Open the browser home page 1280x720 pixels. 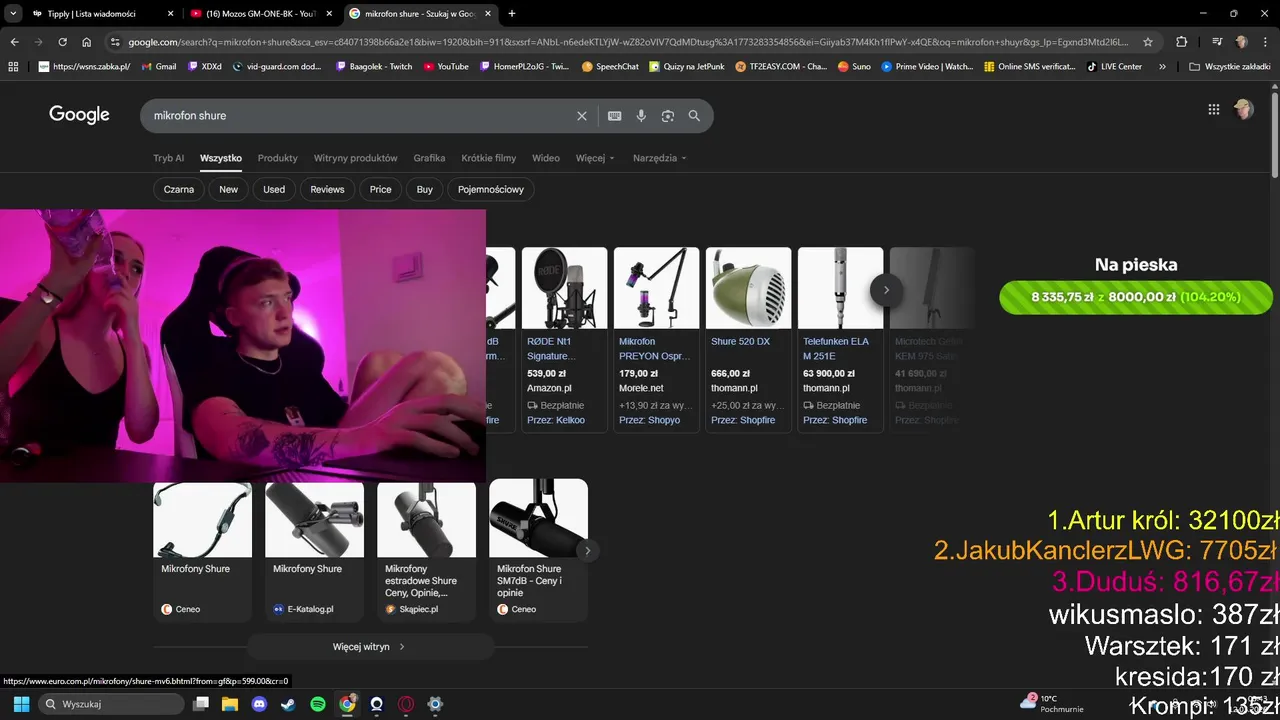pyautogui.click(x=87, y=42)
